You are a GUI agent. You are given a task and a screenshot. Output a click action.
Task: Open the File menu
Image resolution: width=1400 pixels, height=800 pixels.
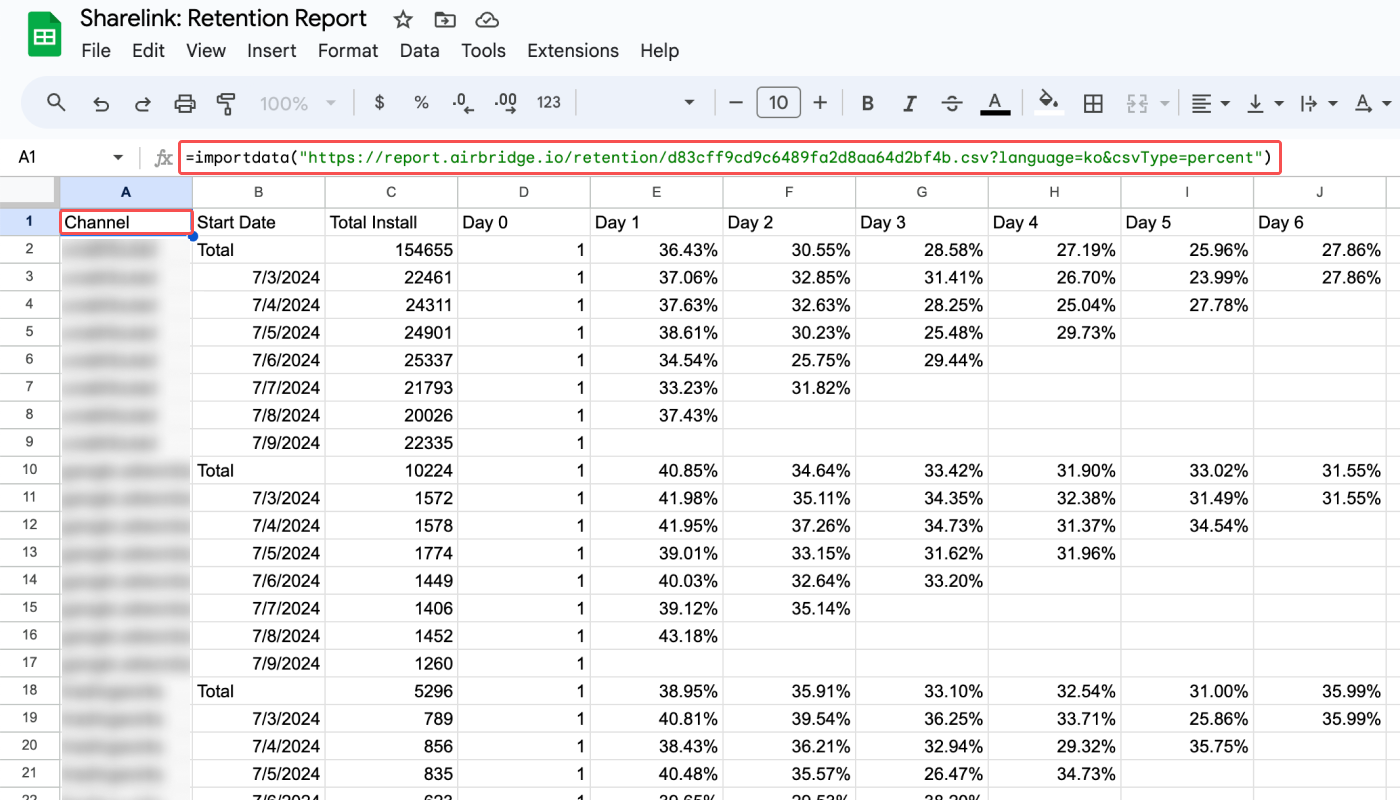point(96,50)
